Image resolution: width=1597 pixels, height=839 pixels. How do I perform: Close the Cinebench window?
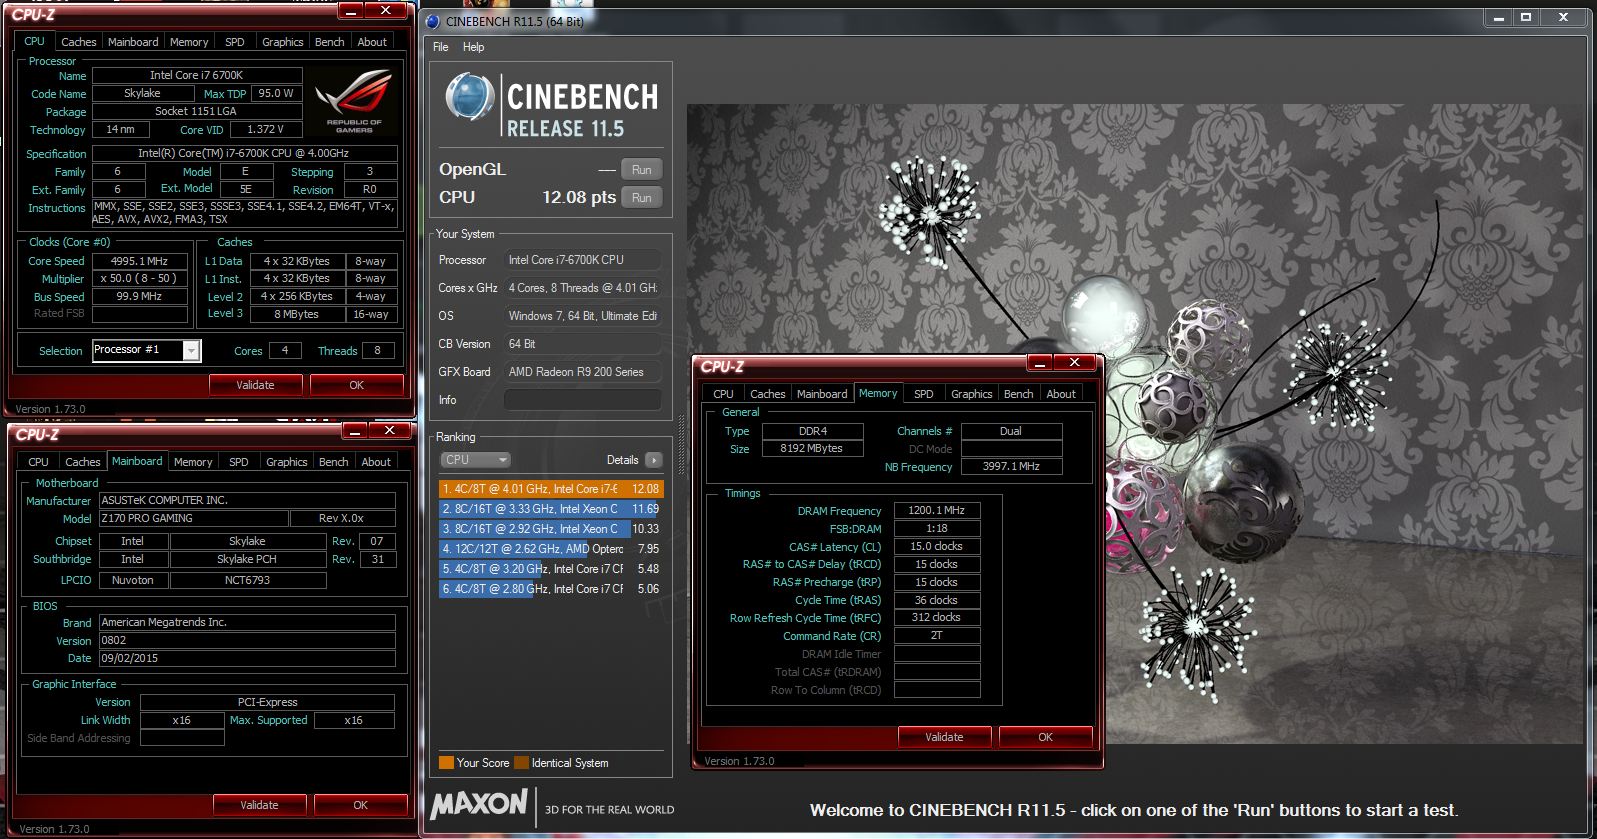tap(1564, 17)
